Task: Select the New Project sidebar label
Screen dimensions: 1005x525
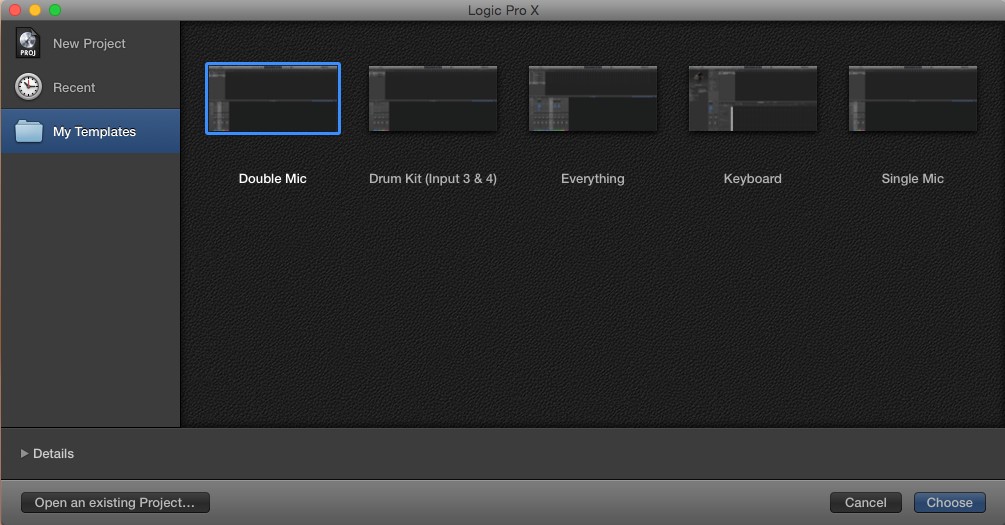Action: 89,44
